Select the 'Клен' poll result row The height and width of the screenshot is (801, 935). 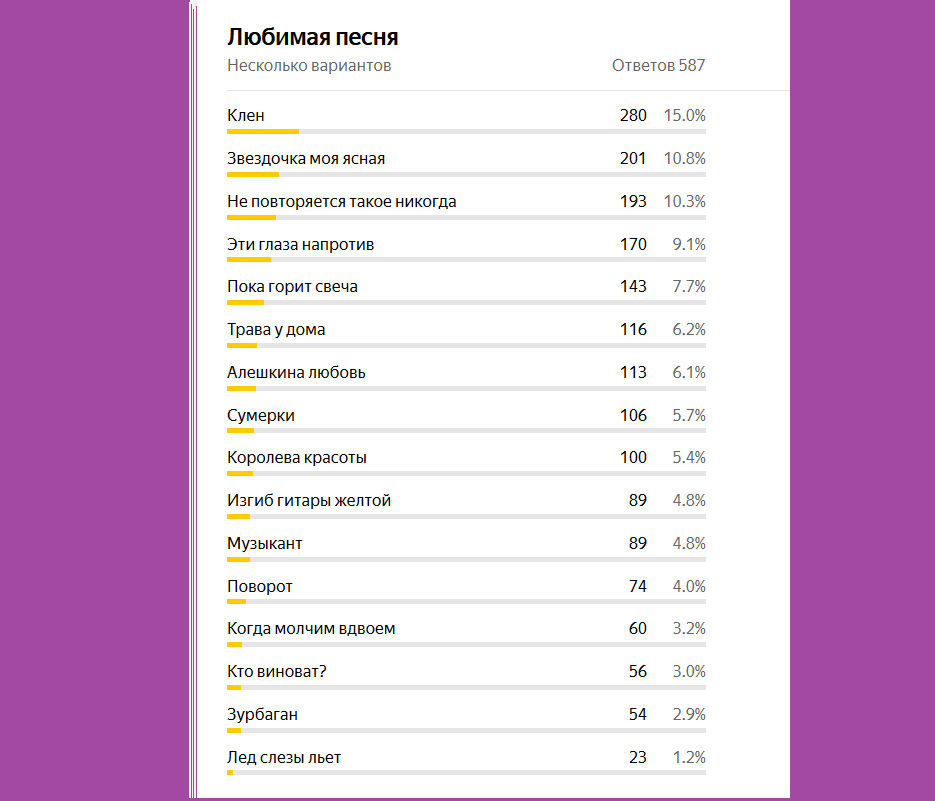[x=466, y=119]
